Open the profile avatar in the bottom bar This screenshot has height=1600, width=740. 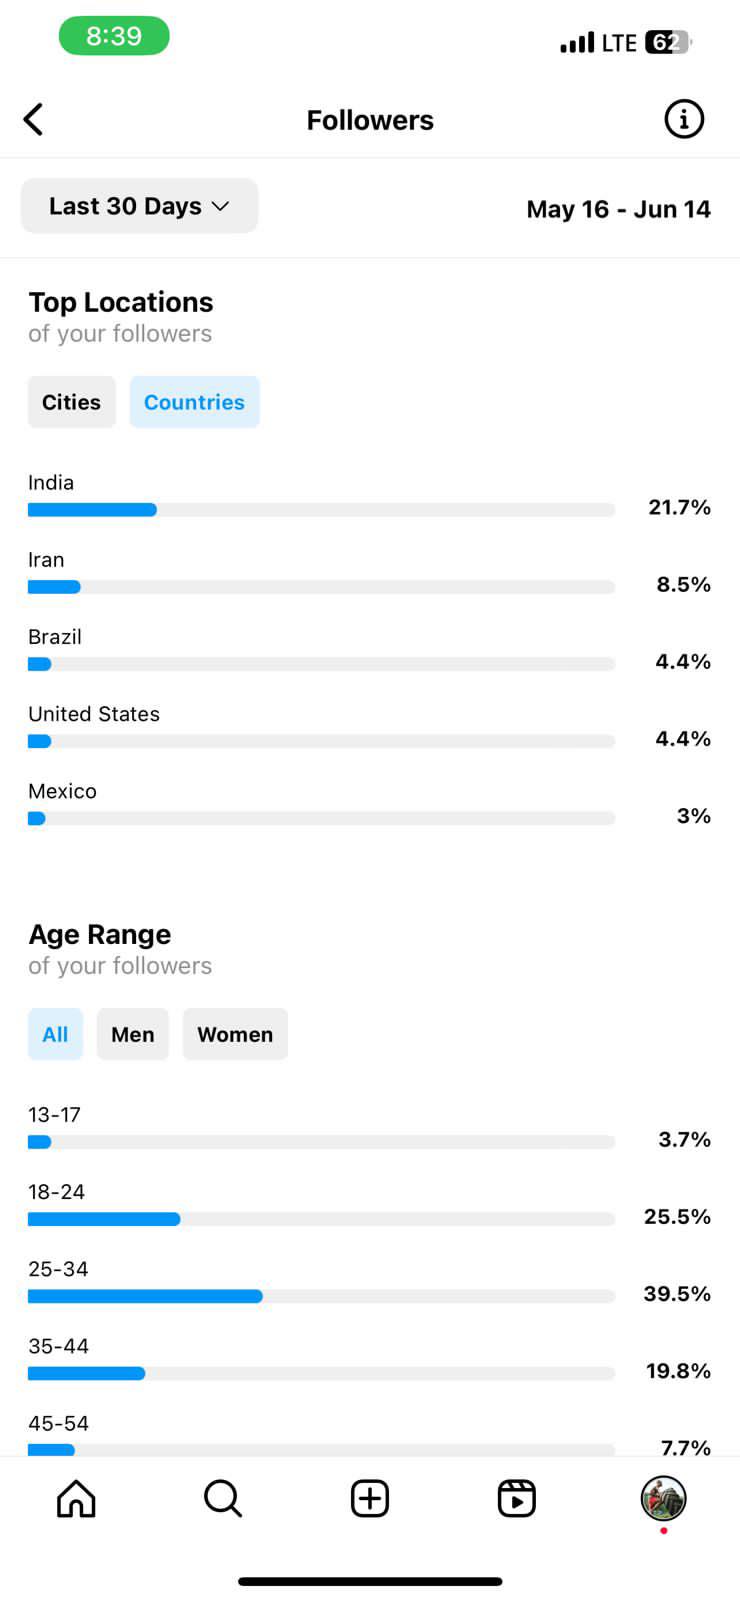663,1498
